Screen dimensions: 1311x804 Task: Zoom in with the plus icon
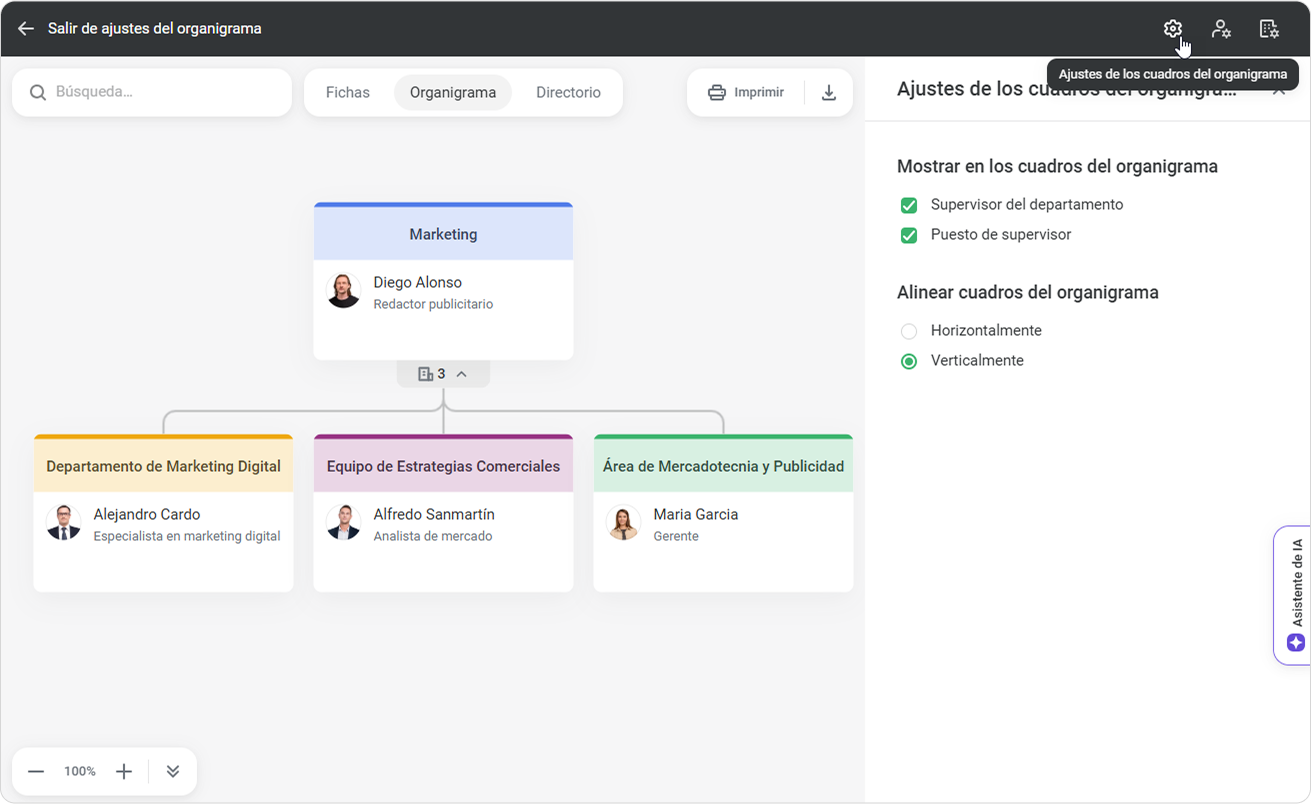click(x=124, y=771)
